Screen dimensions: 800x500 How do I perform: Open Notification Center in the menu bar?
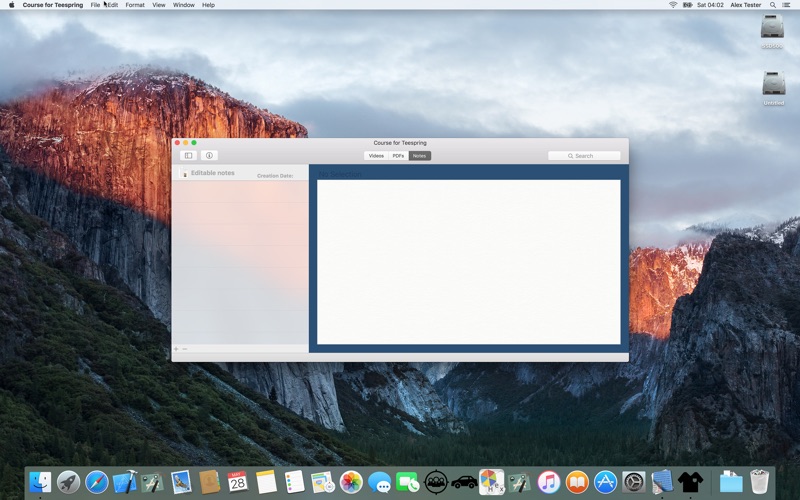click(789, 5)
